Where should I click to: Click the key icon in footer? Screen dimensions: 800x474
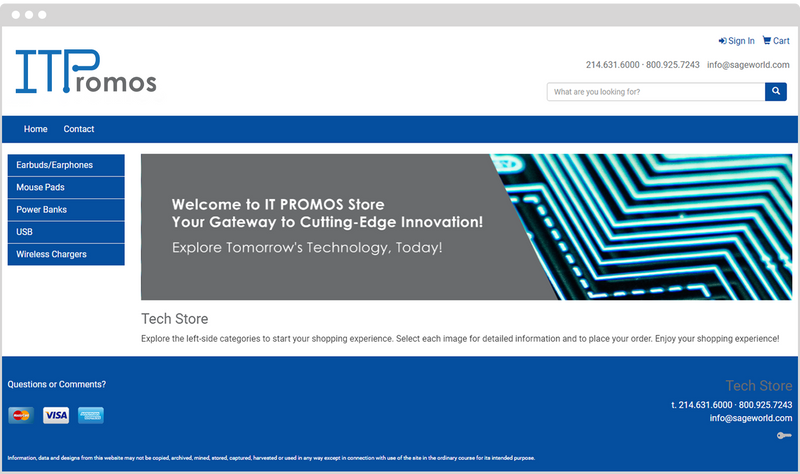pos(784,435)
